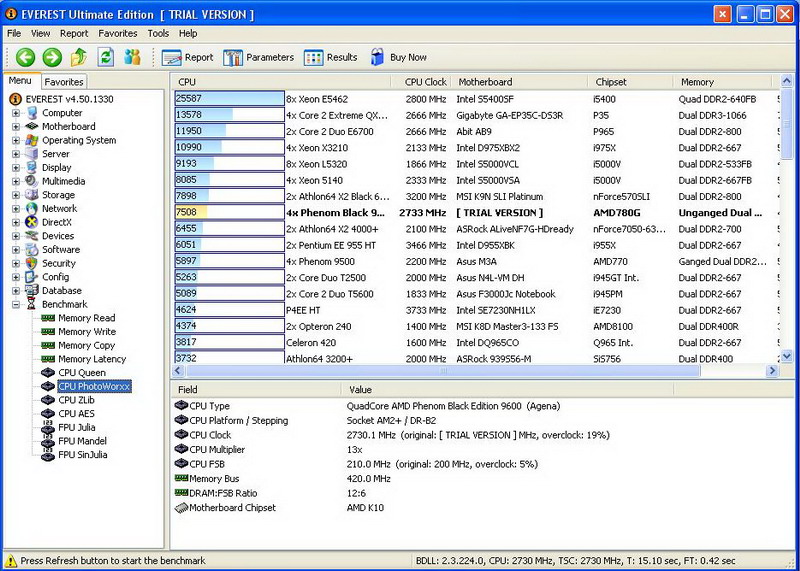Select the Computer tree icon
Image resolution: width=800 pixels, height=571 pixels.
pyautogui.click(x=32, y=113)
